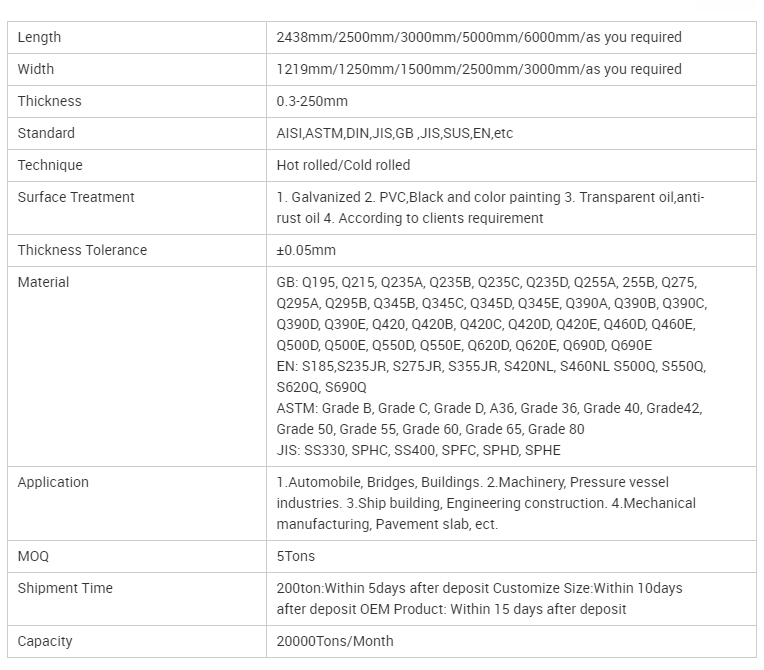This screenshot has height=670, width=764.
Task: Click the Application row label
Action: point(53,482)
